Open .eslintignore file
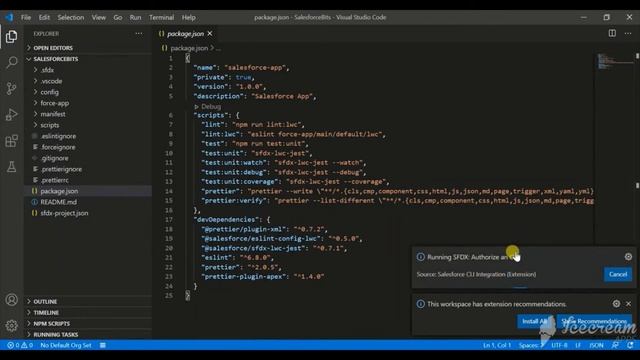 click(58, 136)
